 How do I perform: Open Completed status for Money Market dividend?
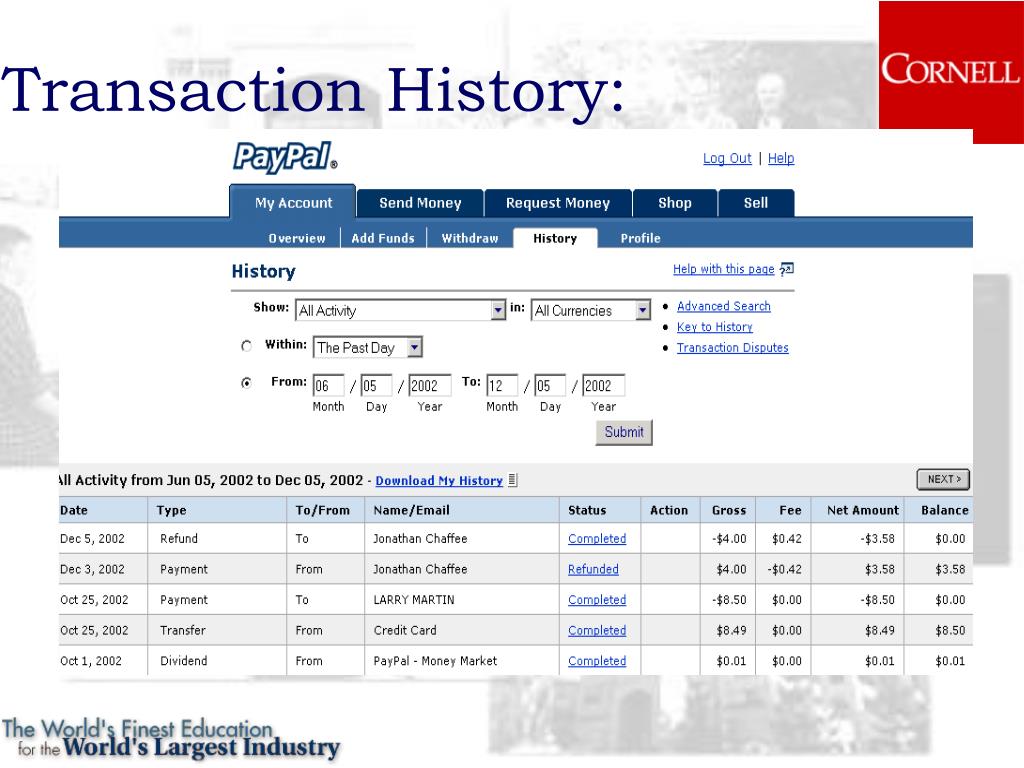597,661
